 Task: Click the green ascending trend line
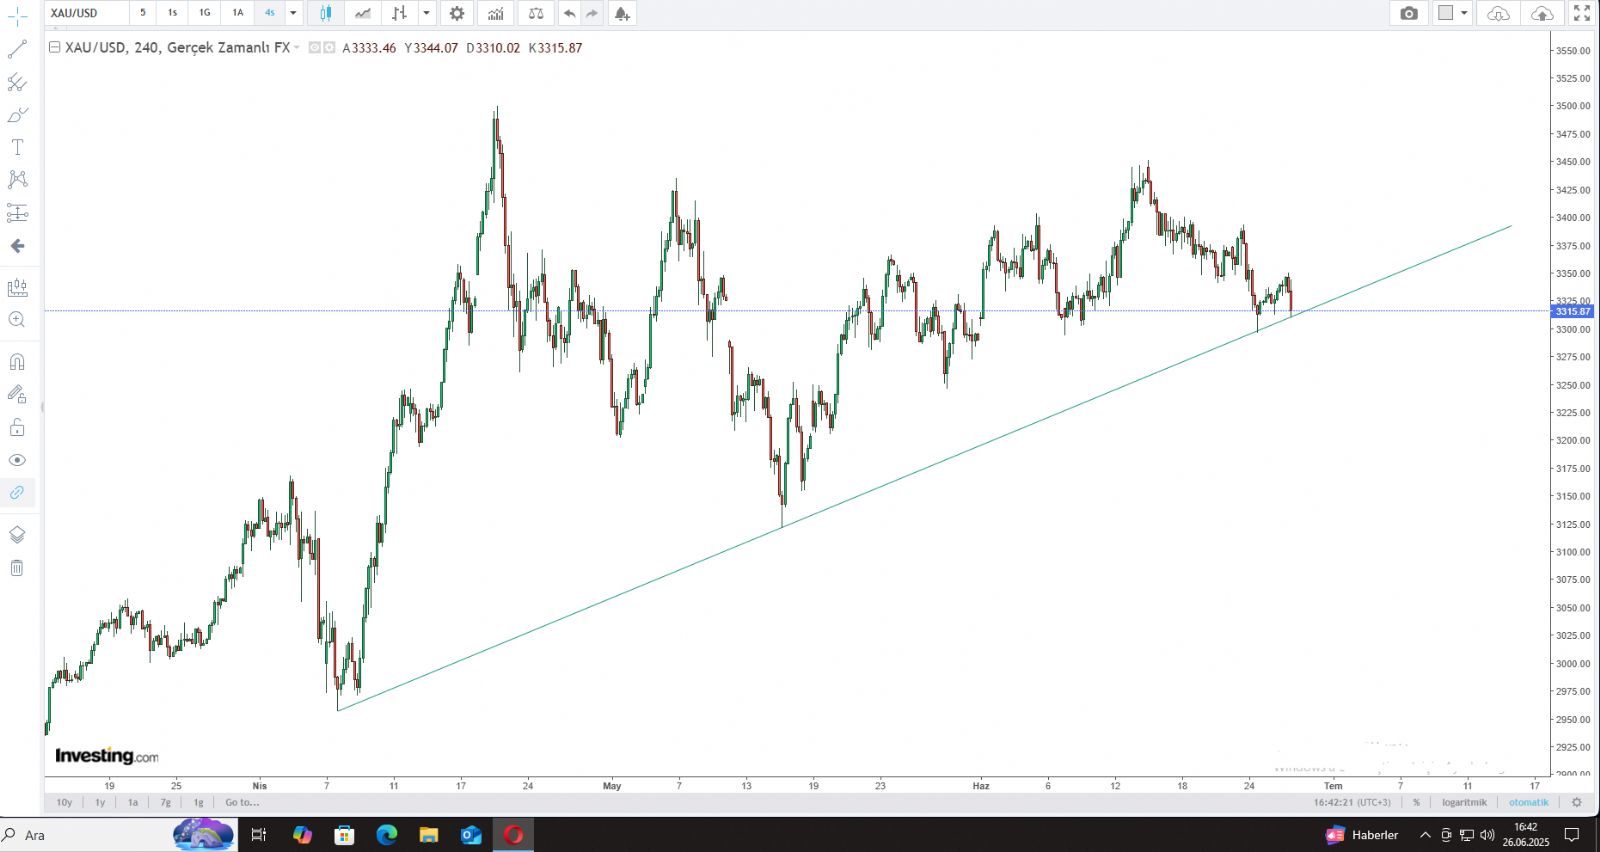click(x=925, y=468)
